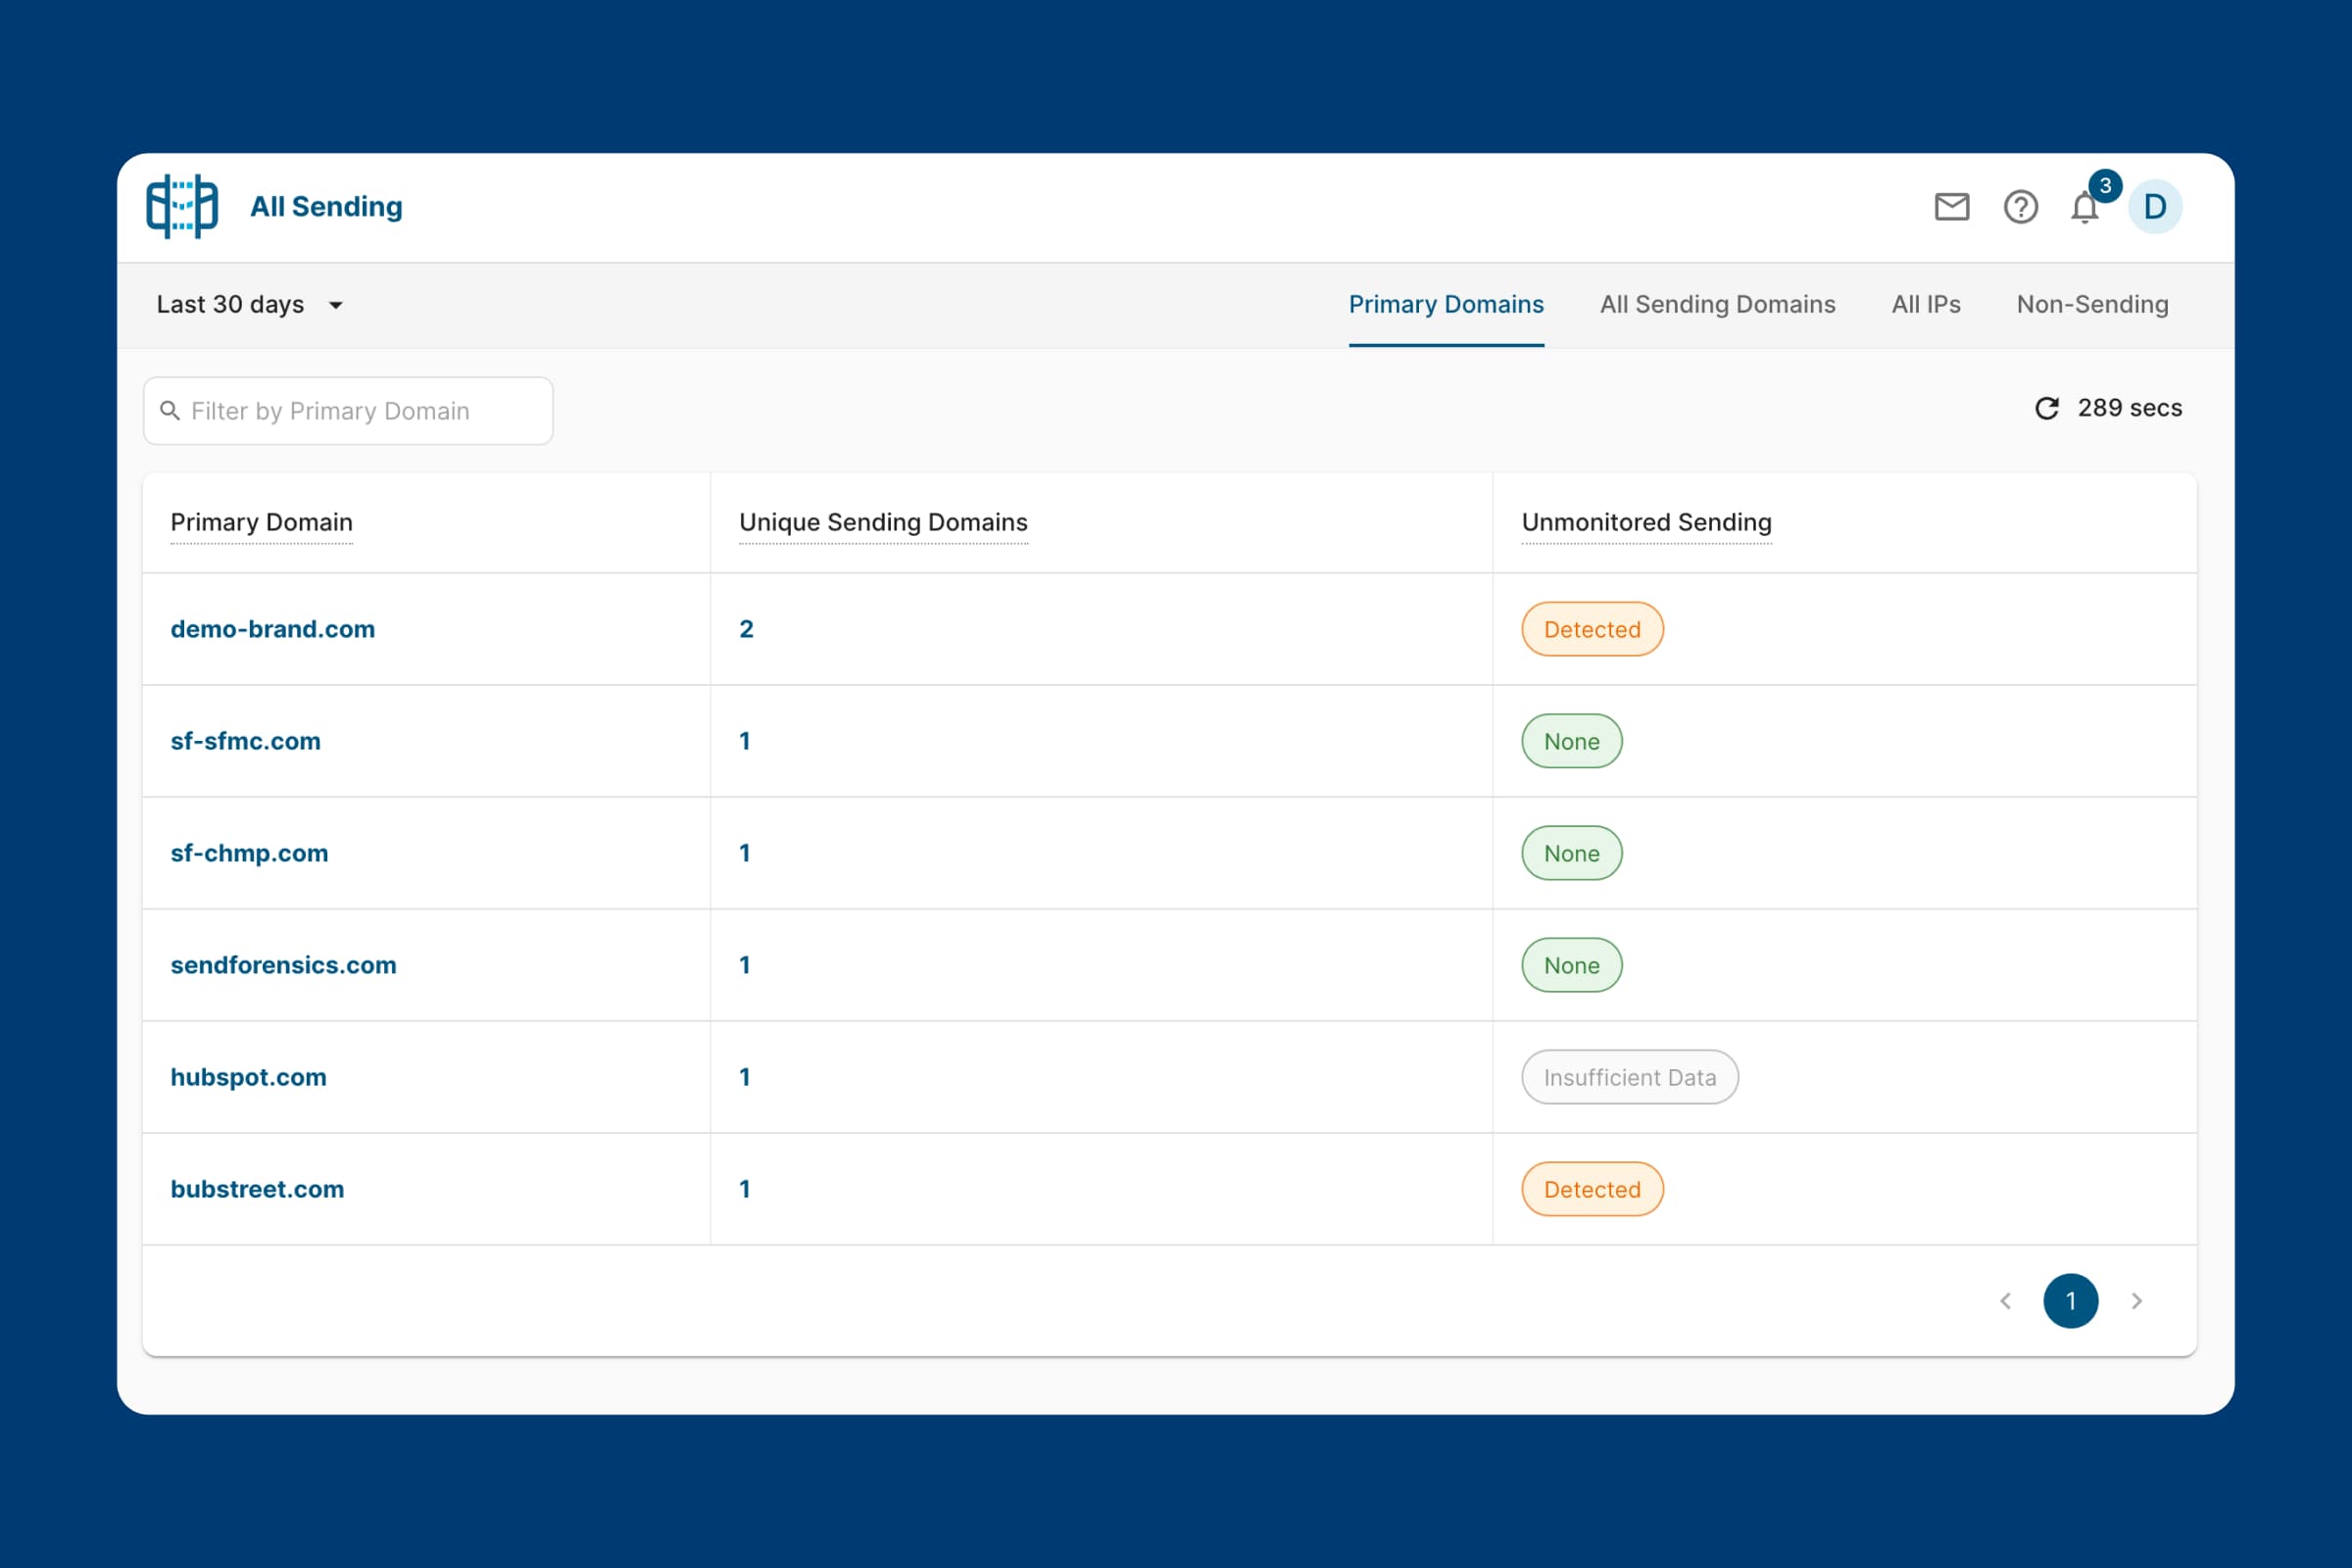Image resolution: width=2352 pixels, height=1568 pixels.
Task: Switch to All Sending Domains tab
Action: [1717, 305]
